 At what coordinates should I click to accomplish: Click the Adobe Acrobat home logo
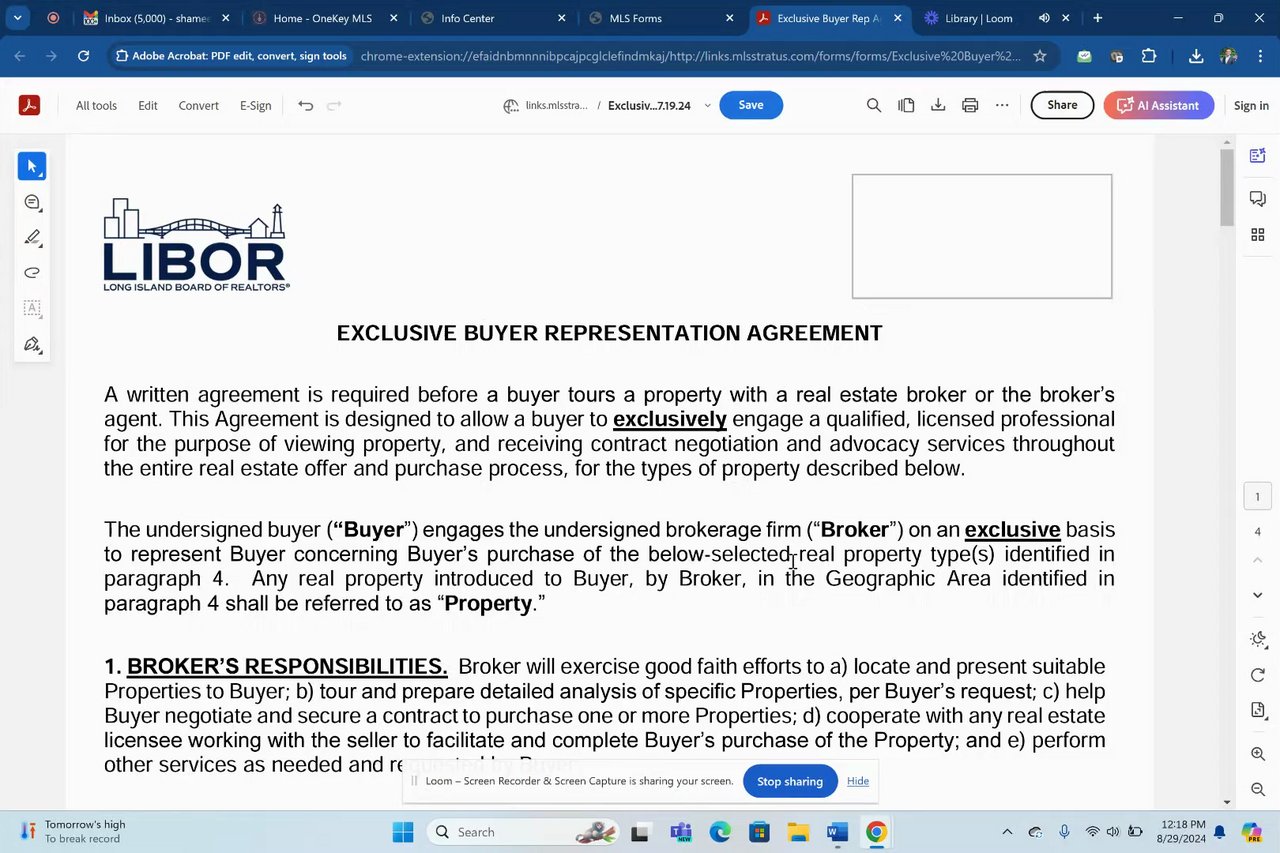(29, 105)
